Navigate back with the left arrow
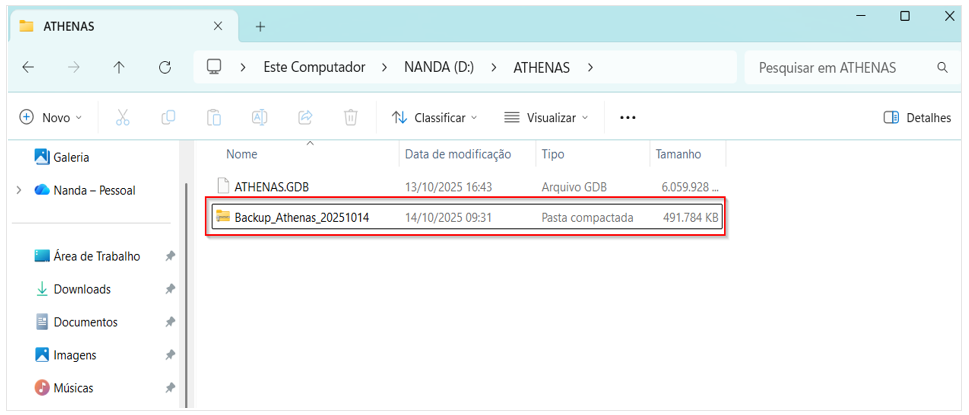This screenshot has height=415, width=969. point(28,68)
